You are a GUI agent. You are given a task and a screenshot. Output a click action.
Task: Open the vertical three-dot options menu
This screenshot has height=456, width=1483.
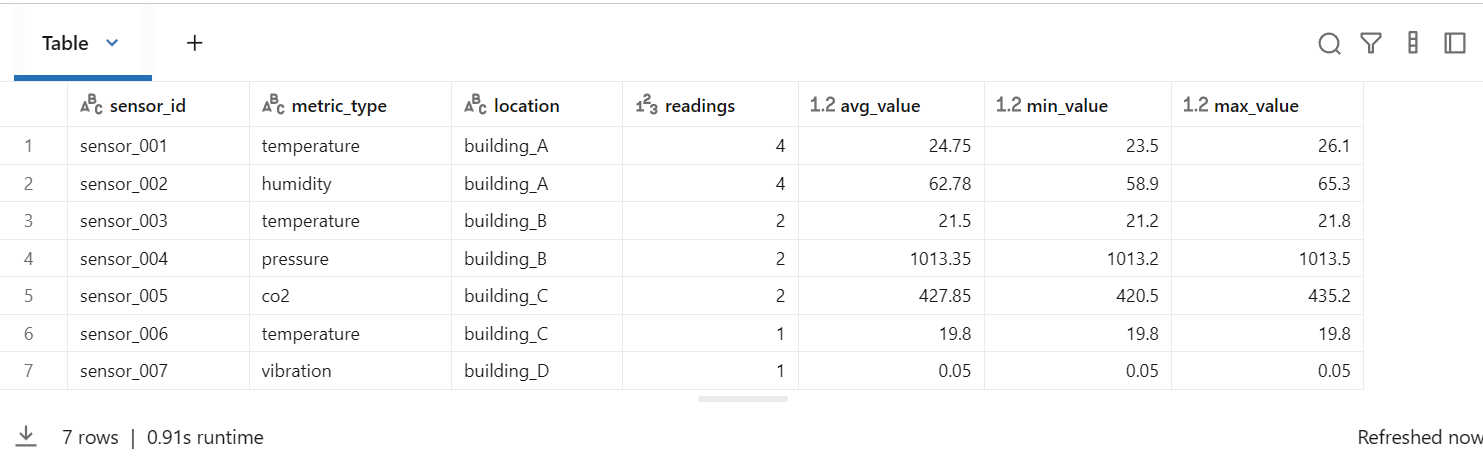[x=1412, y=43]
